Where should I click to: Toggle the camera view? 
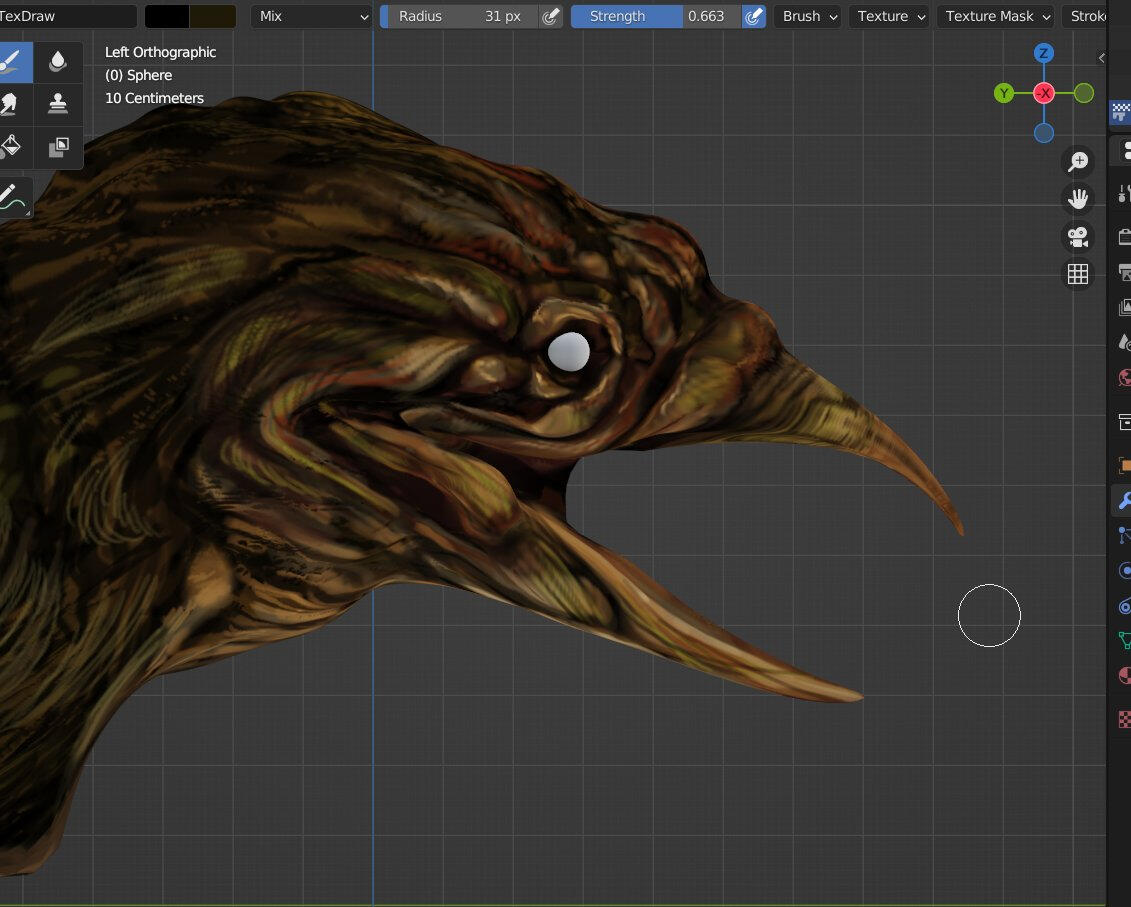pyautogui.click(x=1078, y=237)
